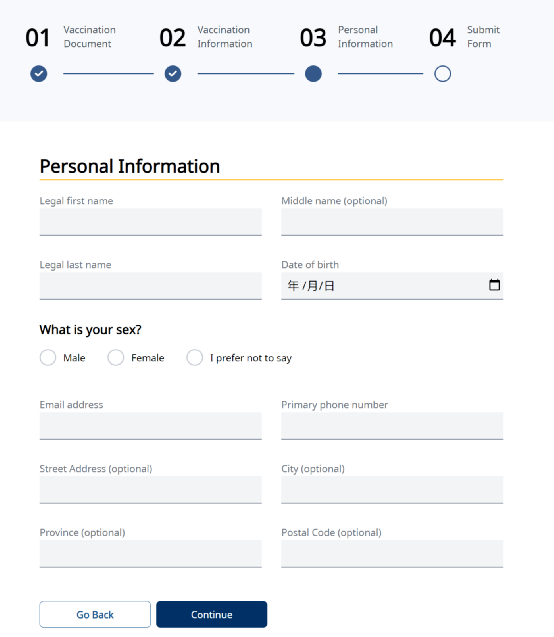Click the current step 03 filled circle
The height and width of the screenshot is (637, 554).
313,74
